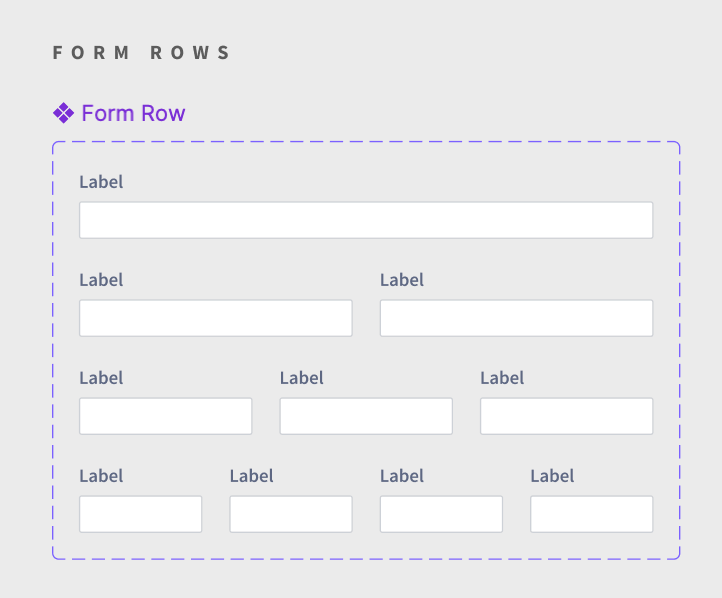Click the left input in the two-column row

[x=215, y=318]
